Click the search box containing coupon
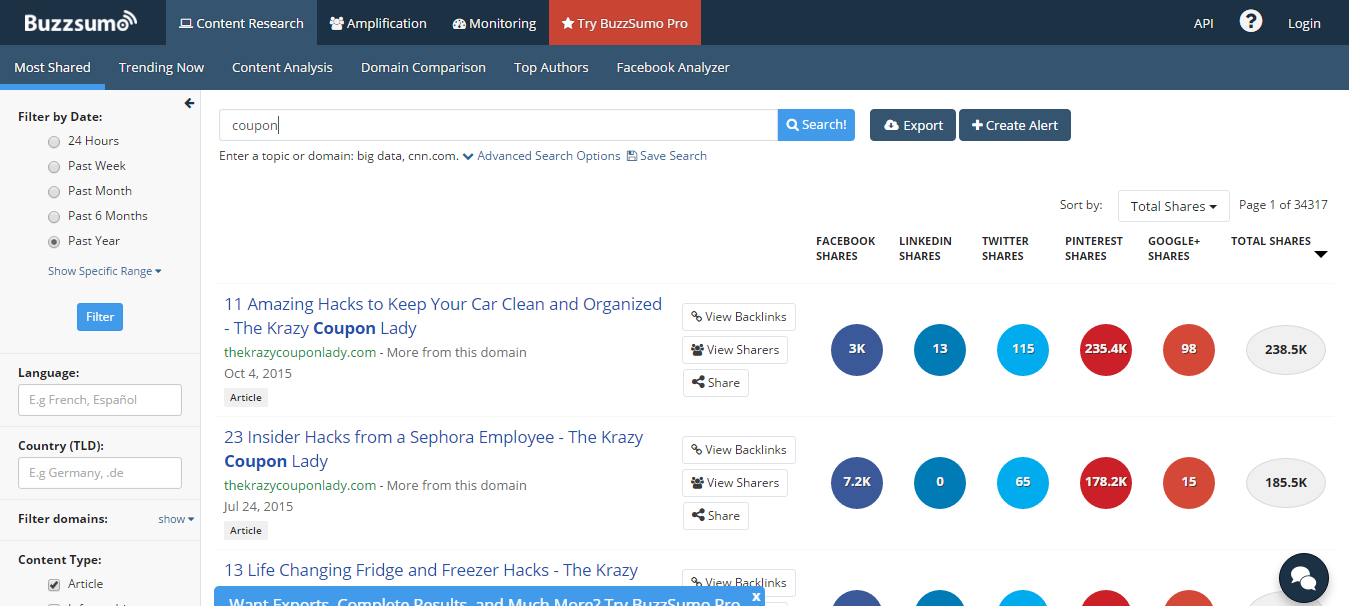 point(498,125)
